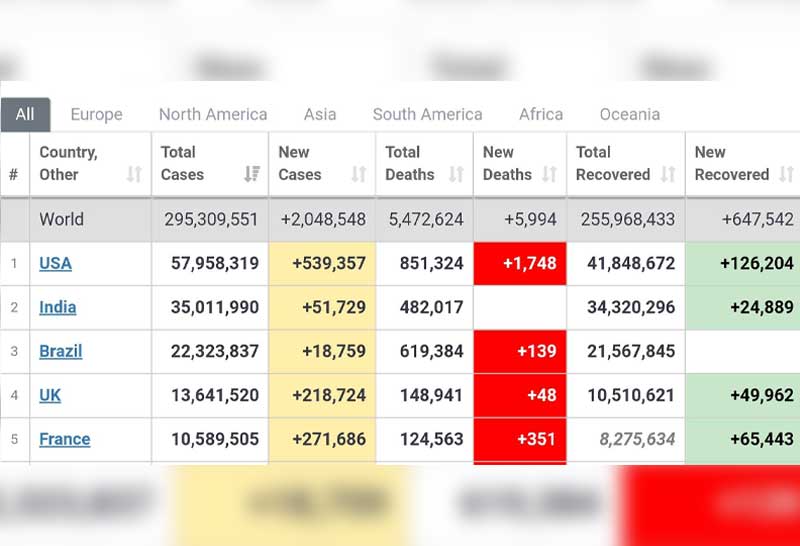Click sort icon beside Country, Other
Screen dimensions: 800x546
[x=134, y=174]
